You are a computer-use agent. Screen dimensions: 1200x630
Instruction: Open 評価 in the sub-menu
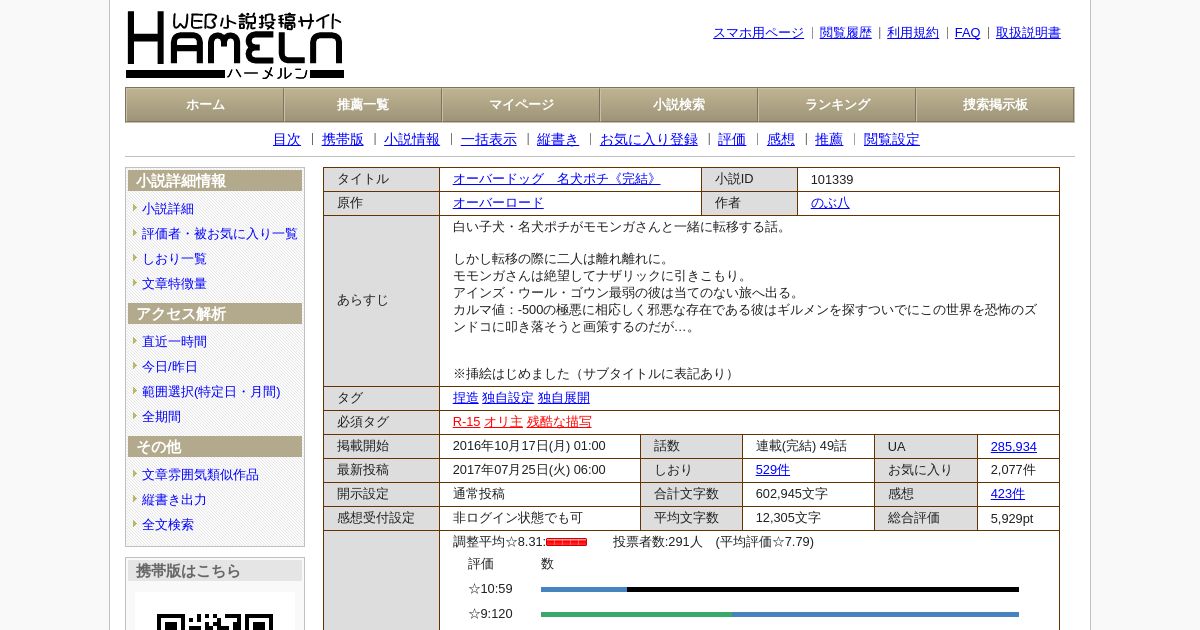coord(732,140)
